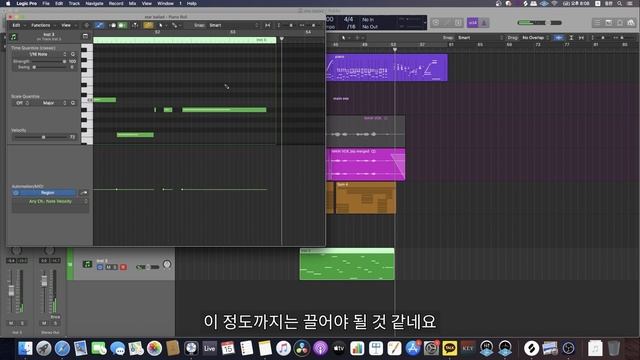640x360 pixels.
Task: Open Loop Browser button at top right
Action: [x=620, y=23]
